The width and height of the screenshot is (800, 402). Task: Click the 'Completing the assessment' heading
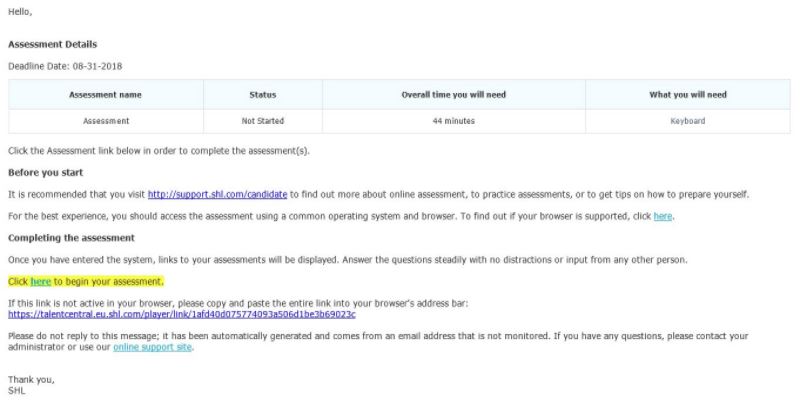pyautogui.click(x=71, y=238)
